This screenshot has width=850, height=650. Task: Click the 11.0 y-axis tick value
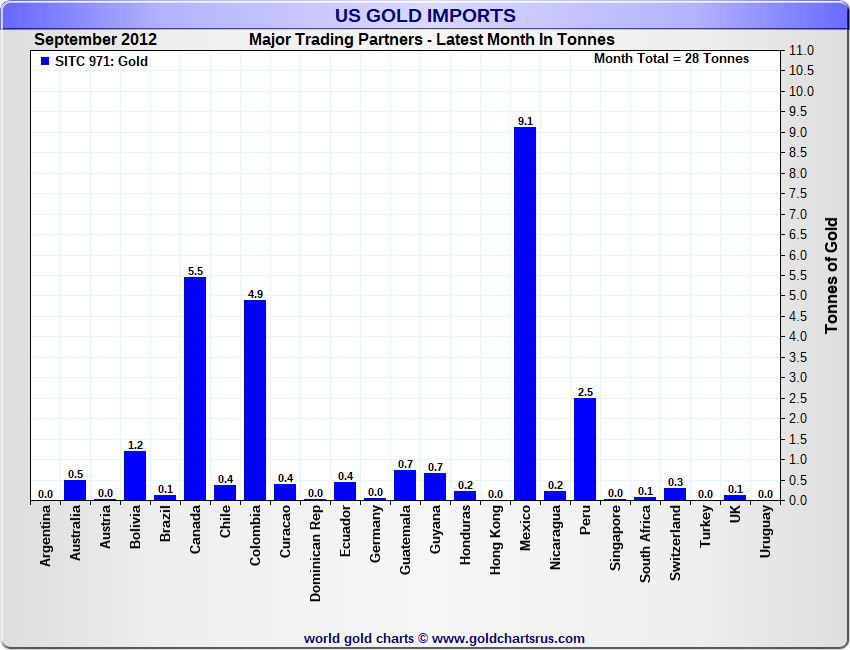pyautogui.click(x=802, y=50)
